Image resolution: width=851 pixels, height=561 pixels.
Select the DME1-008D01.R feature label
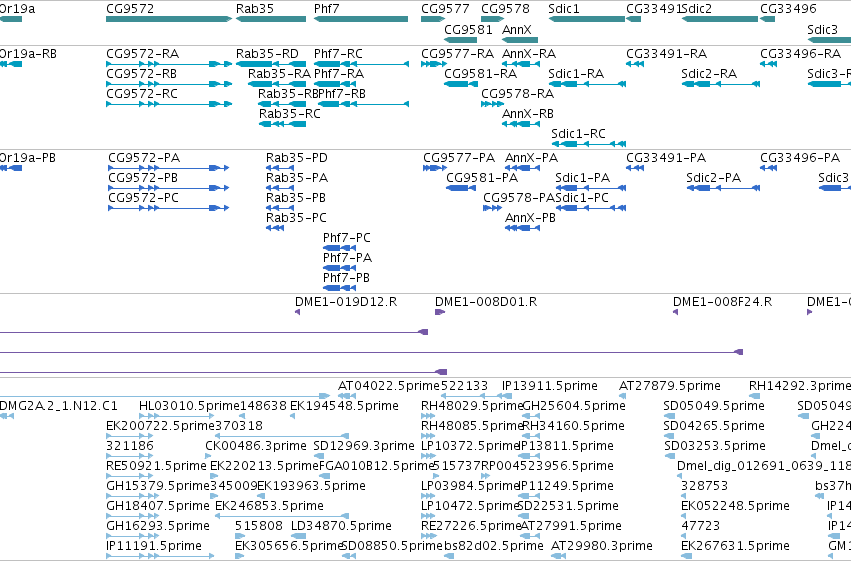click(486, 302)
